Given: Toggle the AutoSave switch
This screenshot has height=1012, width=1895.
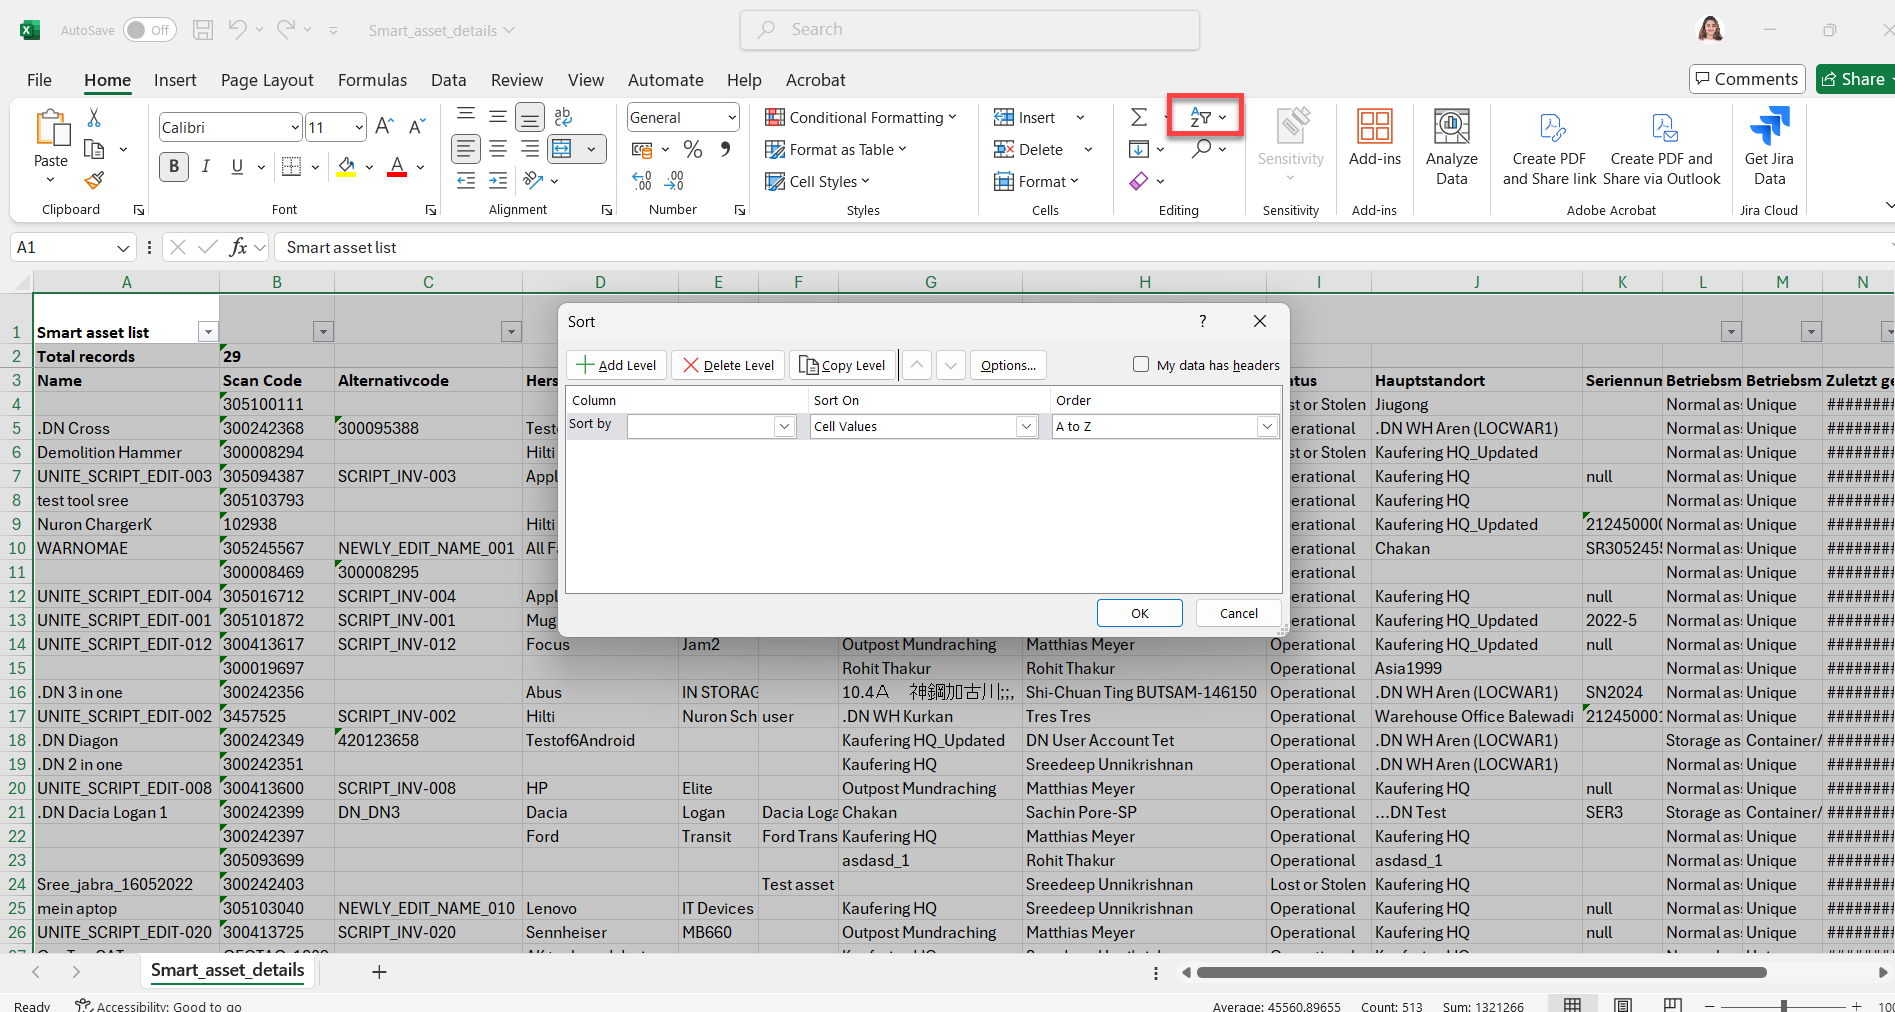Looking at the screenshot, I should pyautogui.click(x=150, y=30).
